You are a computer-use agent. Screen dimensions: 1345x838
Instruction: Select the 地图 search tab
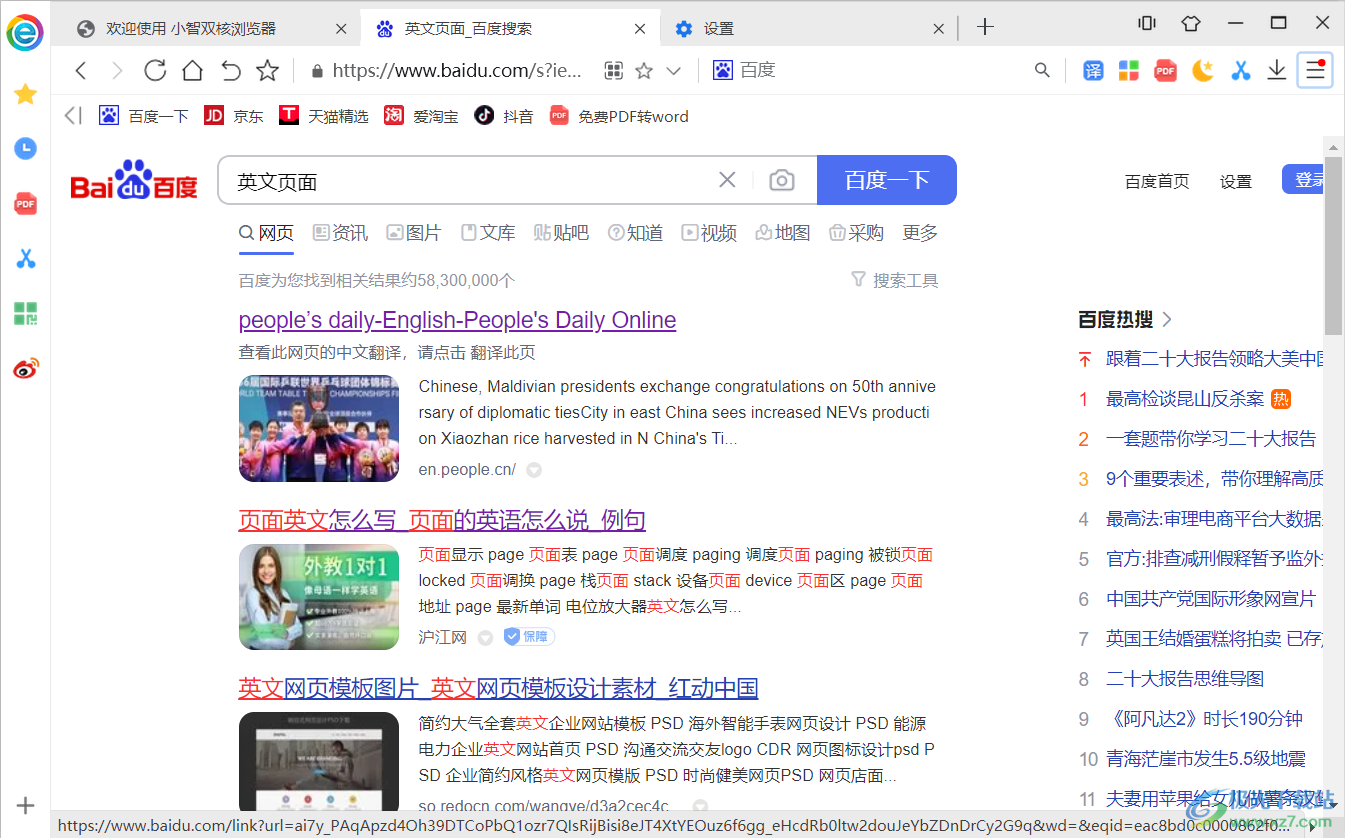pos(783,233)
